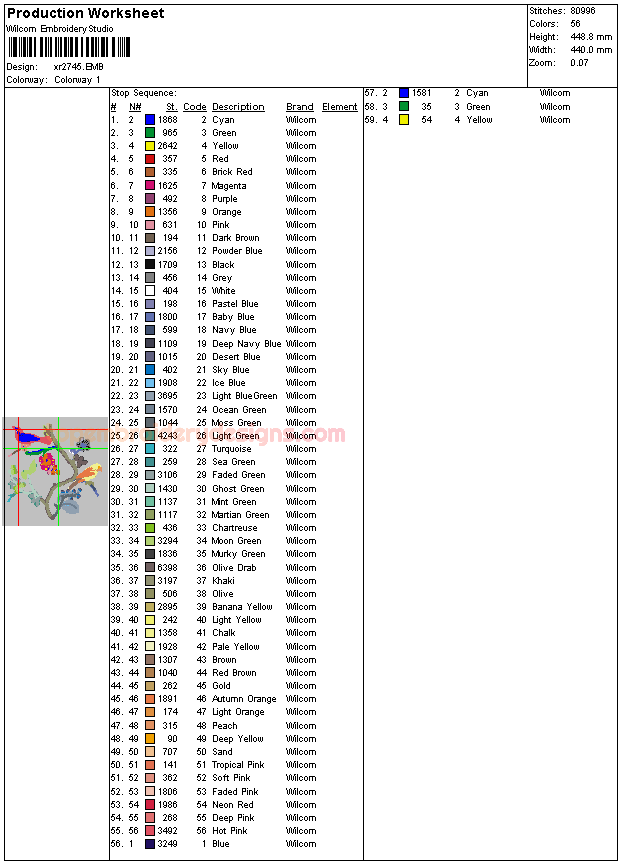
Task: Click the Colors count 56
Action: pyautogui.click(x=575, y=24)
